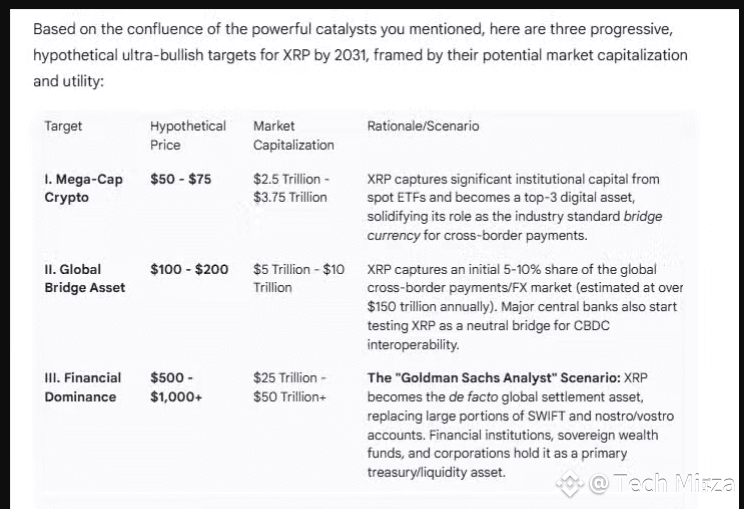Select the II. Global Bridge Asset row label
Image resolution: width=744 pixels, height=509 pixels.
tap(85, 278)
